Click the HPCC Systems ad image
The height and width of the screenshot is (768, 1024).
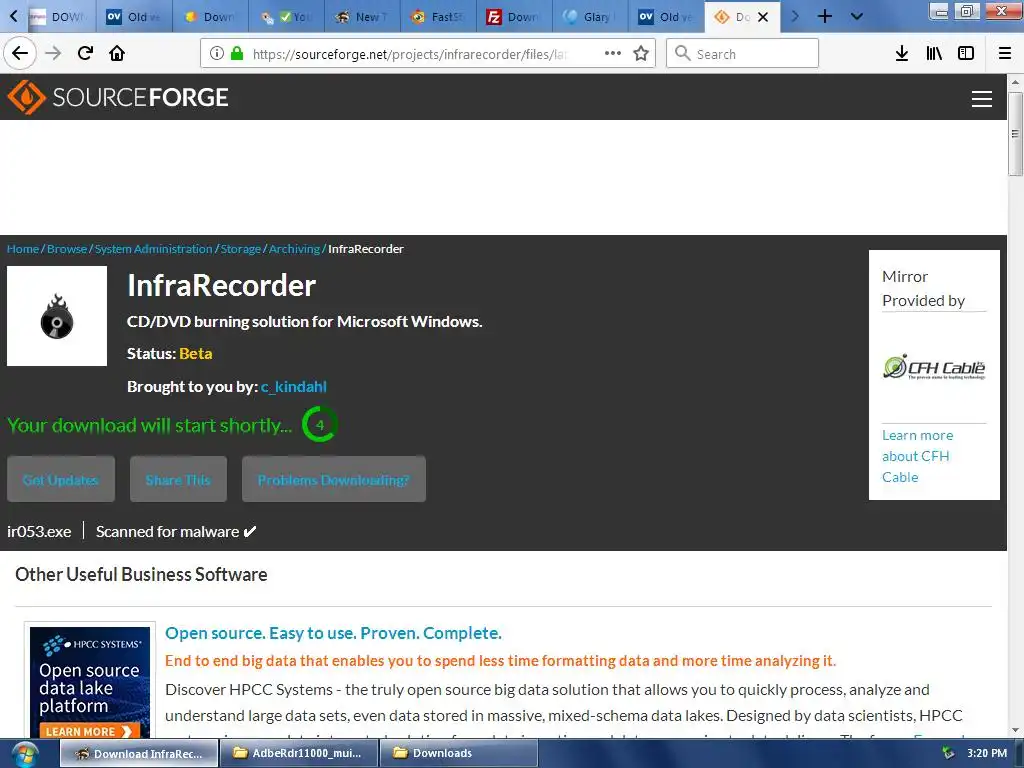(89, 682)
